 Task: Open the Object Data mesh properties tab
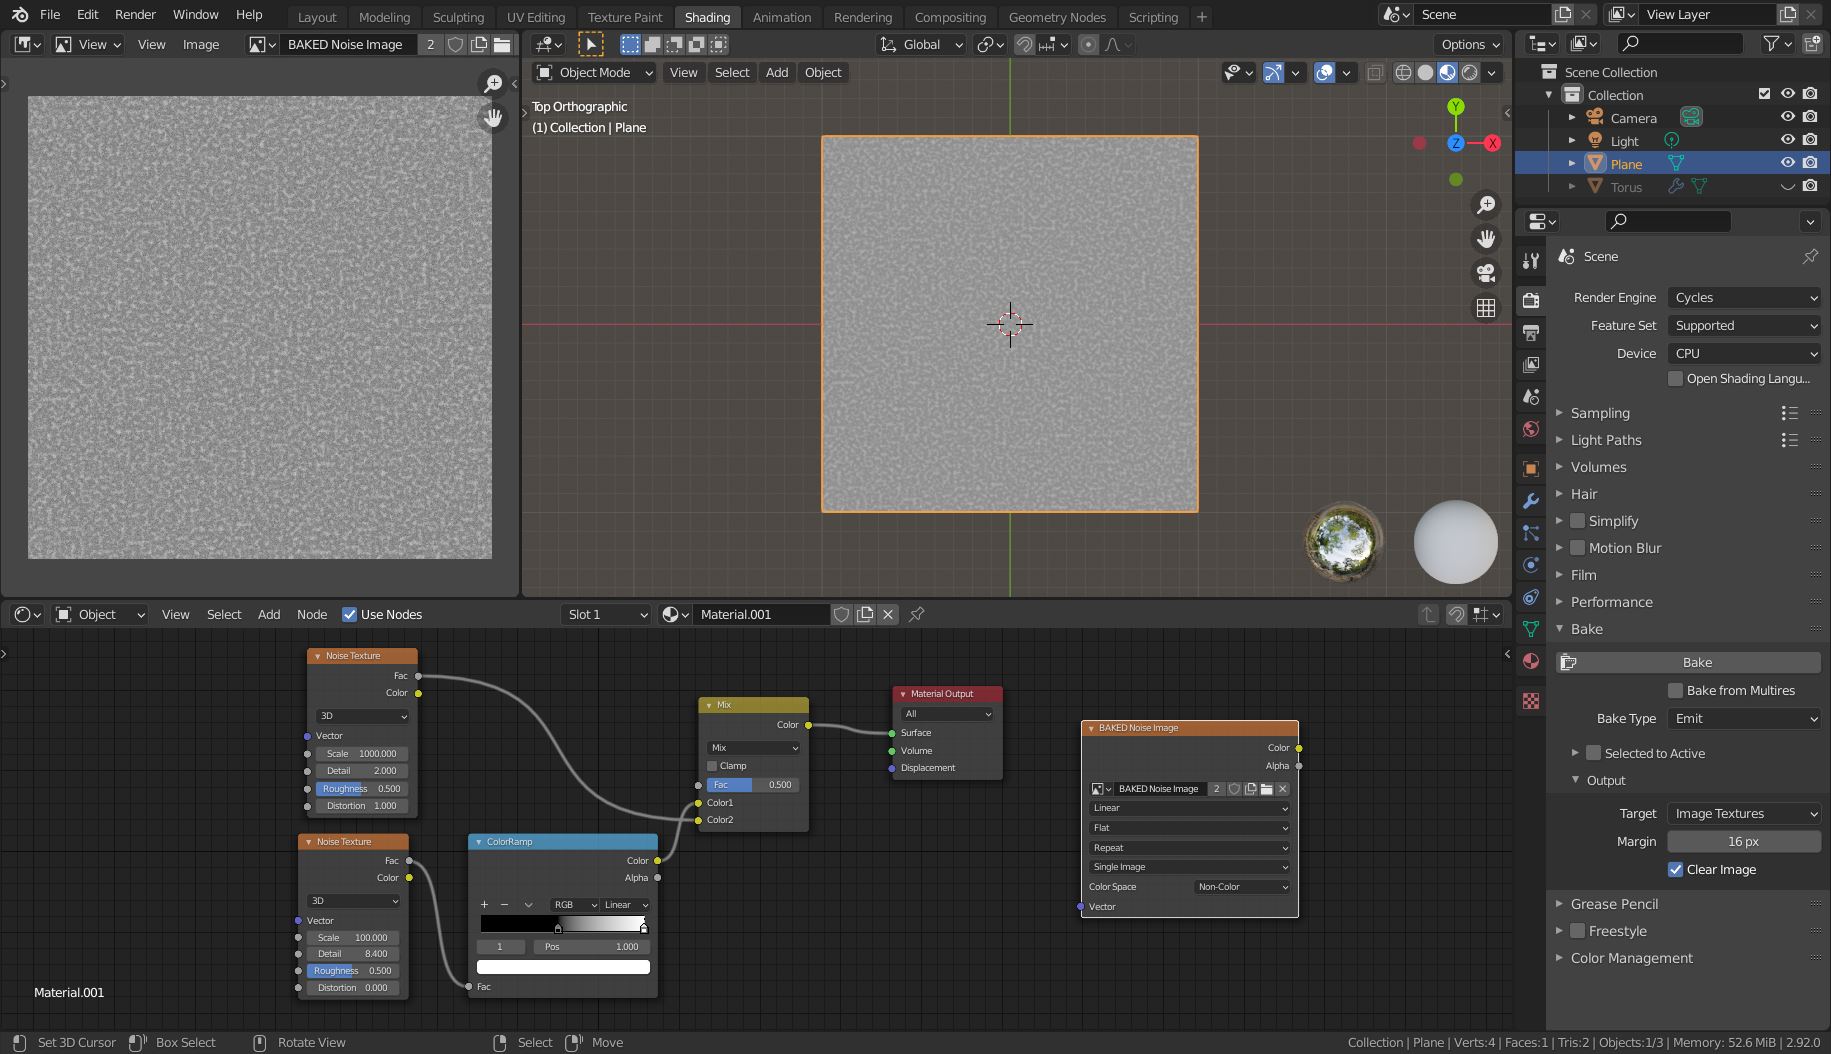1530,629
